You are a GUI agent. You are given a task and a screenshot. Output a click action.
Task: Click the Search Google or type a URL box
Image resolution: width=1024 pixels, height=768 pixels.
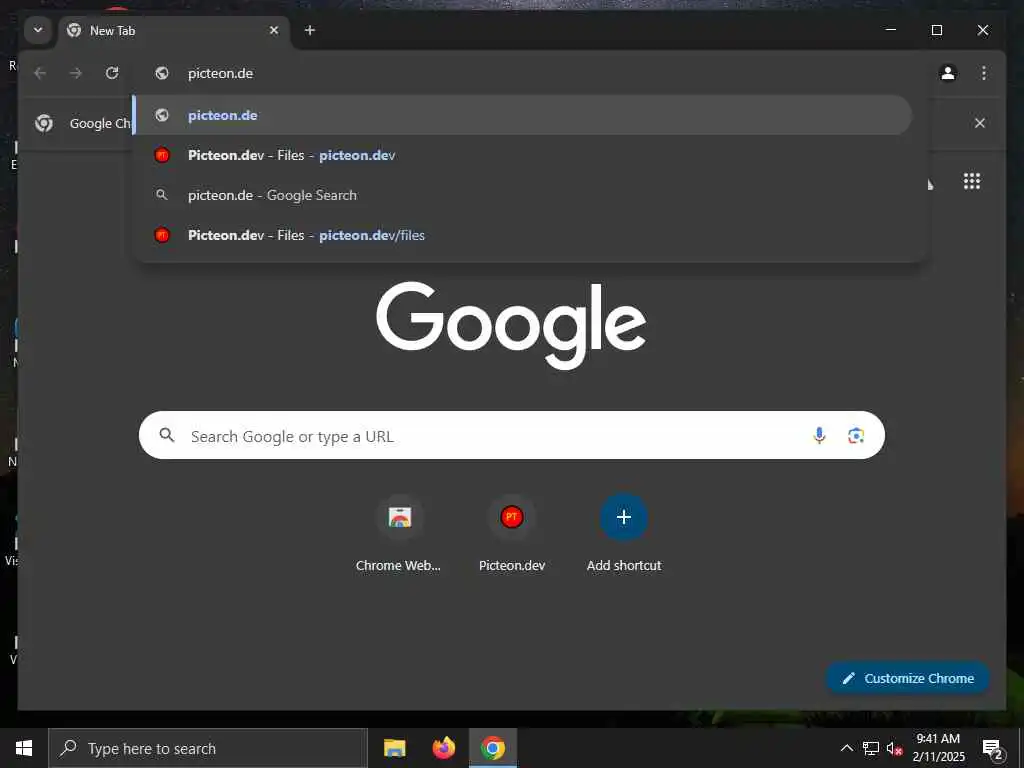coord(511,435)
